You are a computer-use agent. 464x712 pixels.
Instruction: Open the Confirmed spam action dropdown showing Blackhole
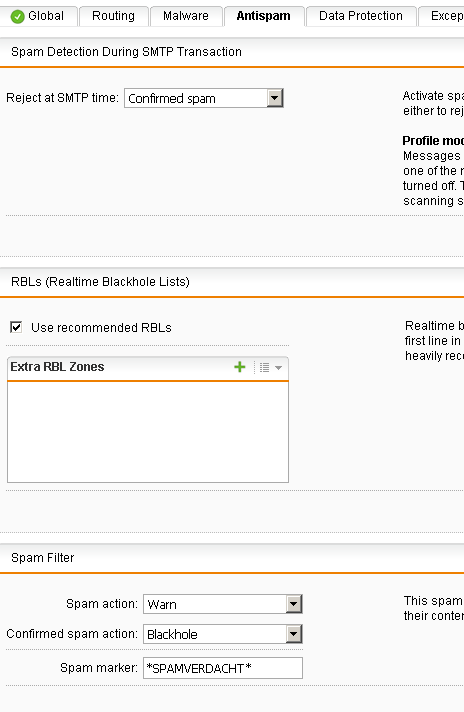222,634
